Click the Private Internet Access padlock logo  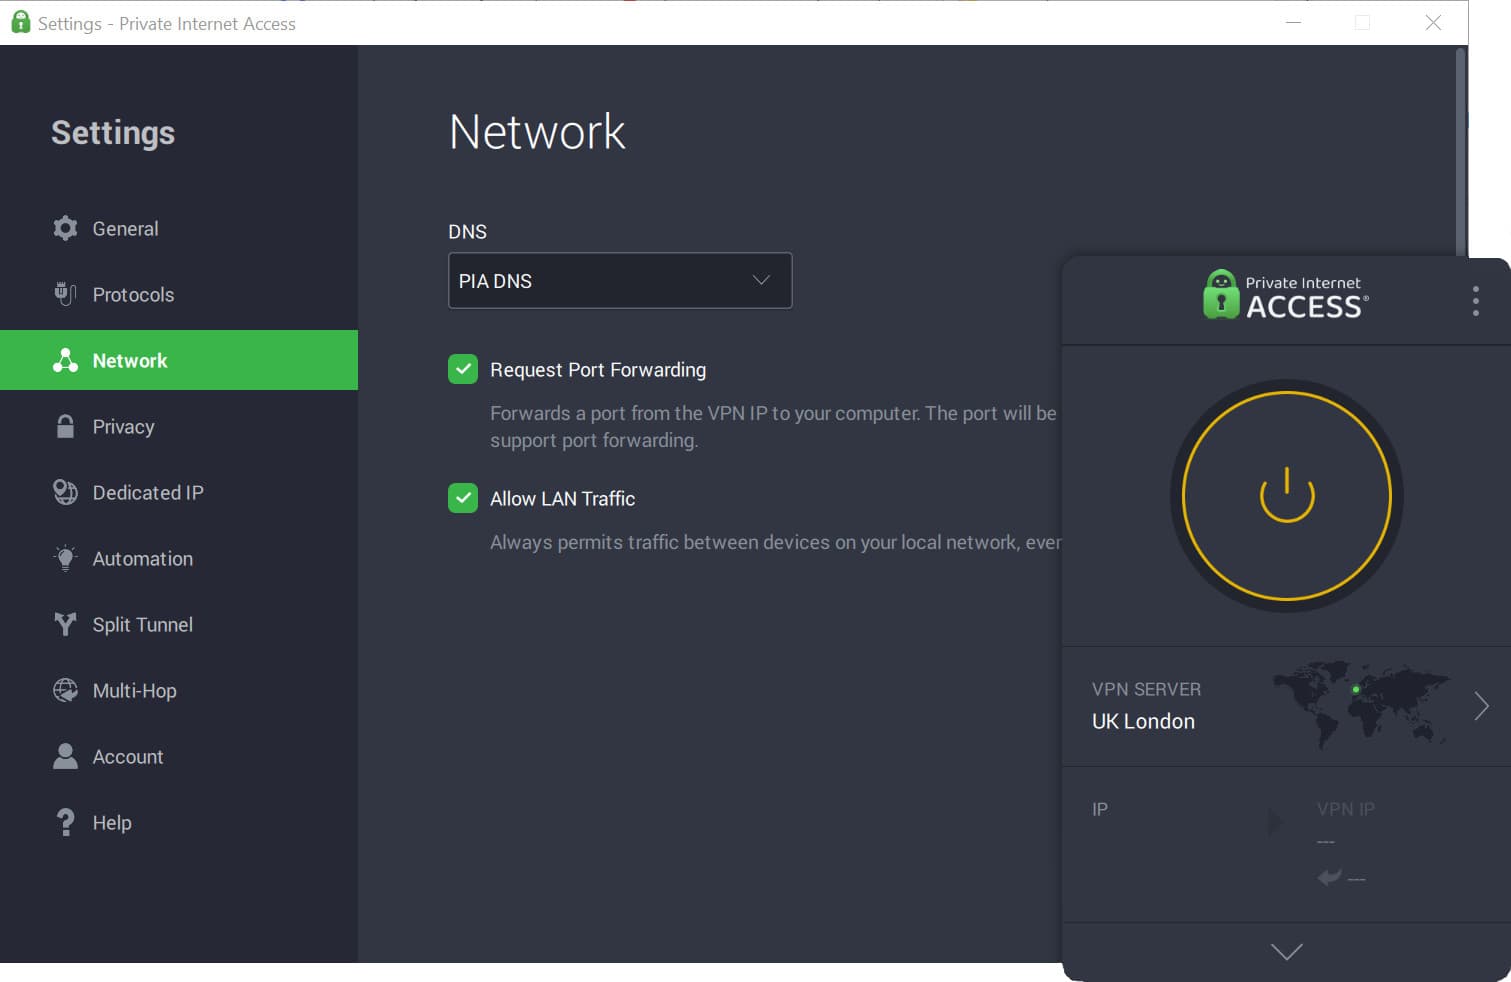(x=1219, y=295)
